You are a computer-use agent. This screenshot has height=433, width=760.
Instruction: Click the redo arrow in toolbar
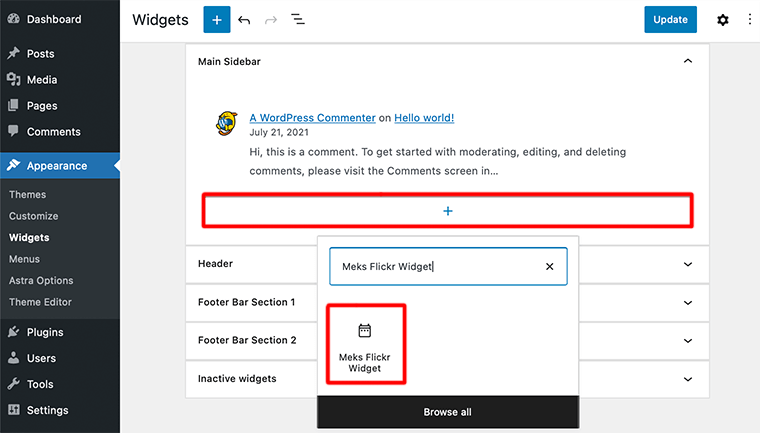pyautogui.click(x=271, y=19)
